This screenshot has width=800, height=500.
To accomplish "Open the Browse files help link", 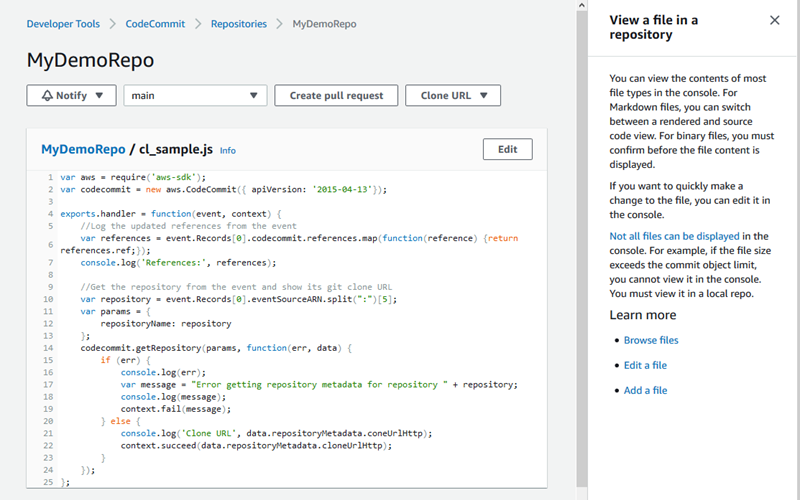I will [x=651, y=341].
